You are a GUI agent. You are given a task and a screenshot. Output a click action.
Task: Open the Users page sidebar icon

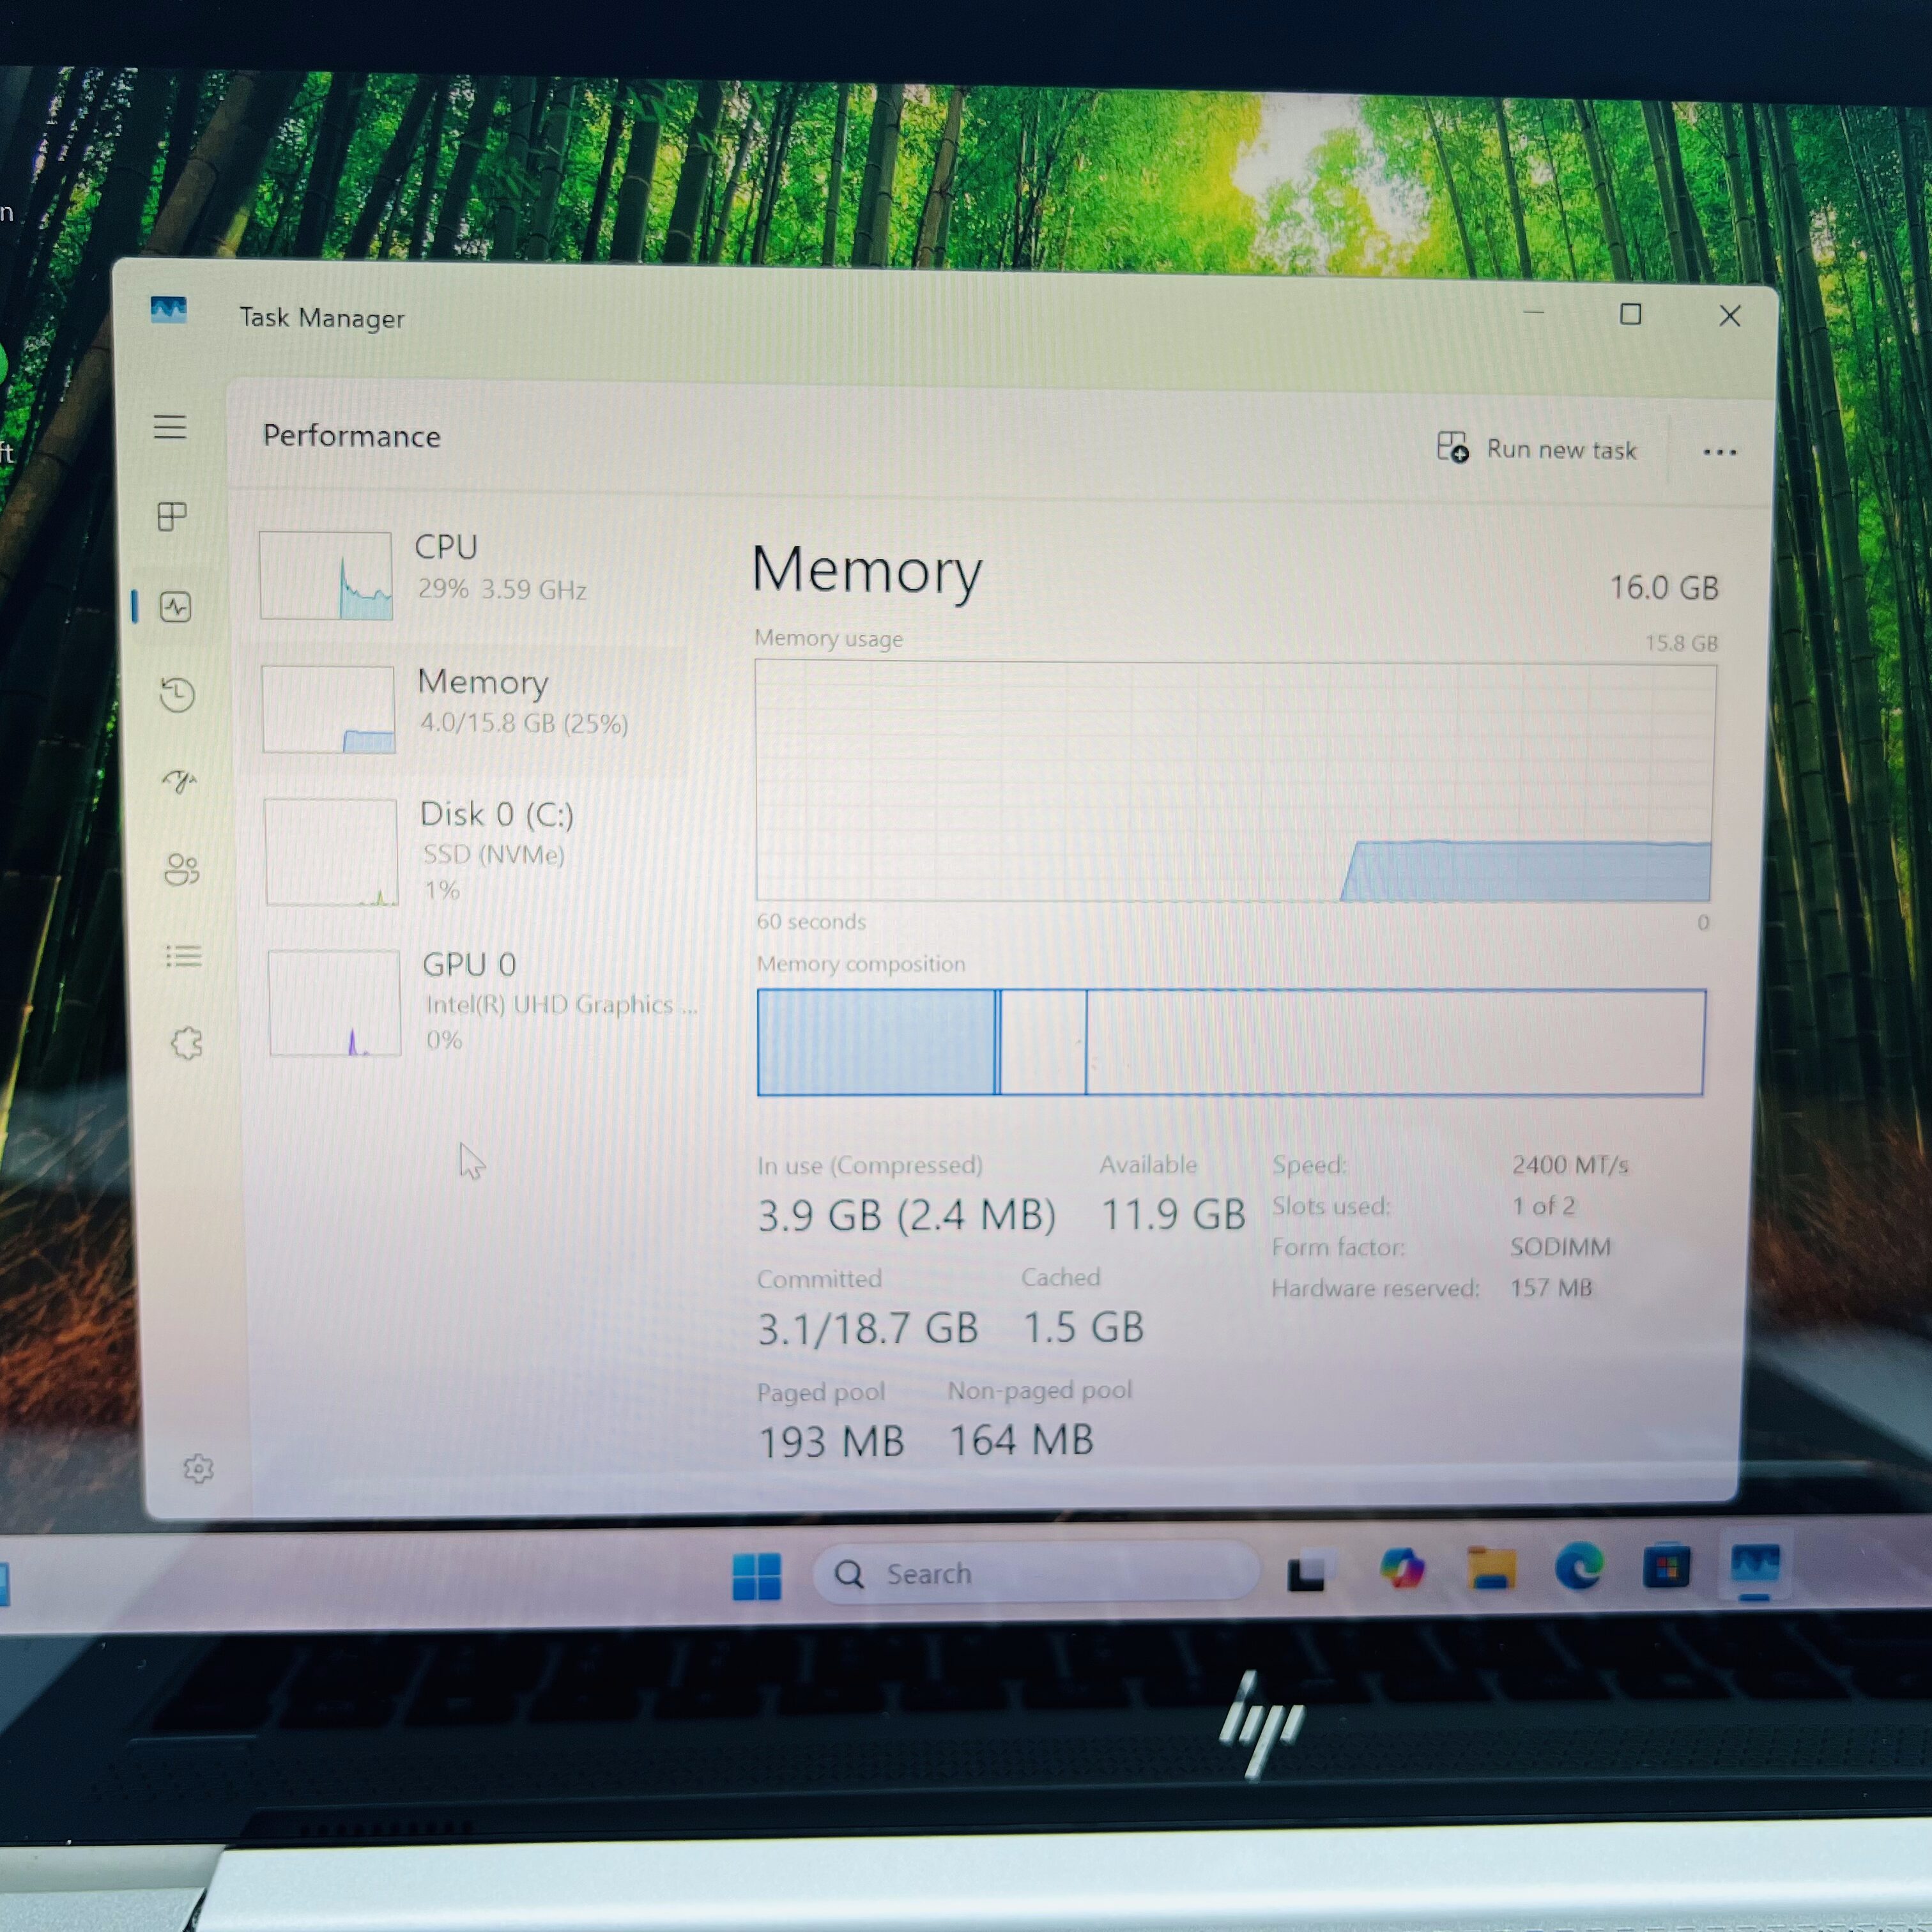point(181,869)
